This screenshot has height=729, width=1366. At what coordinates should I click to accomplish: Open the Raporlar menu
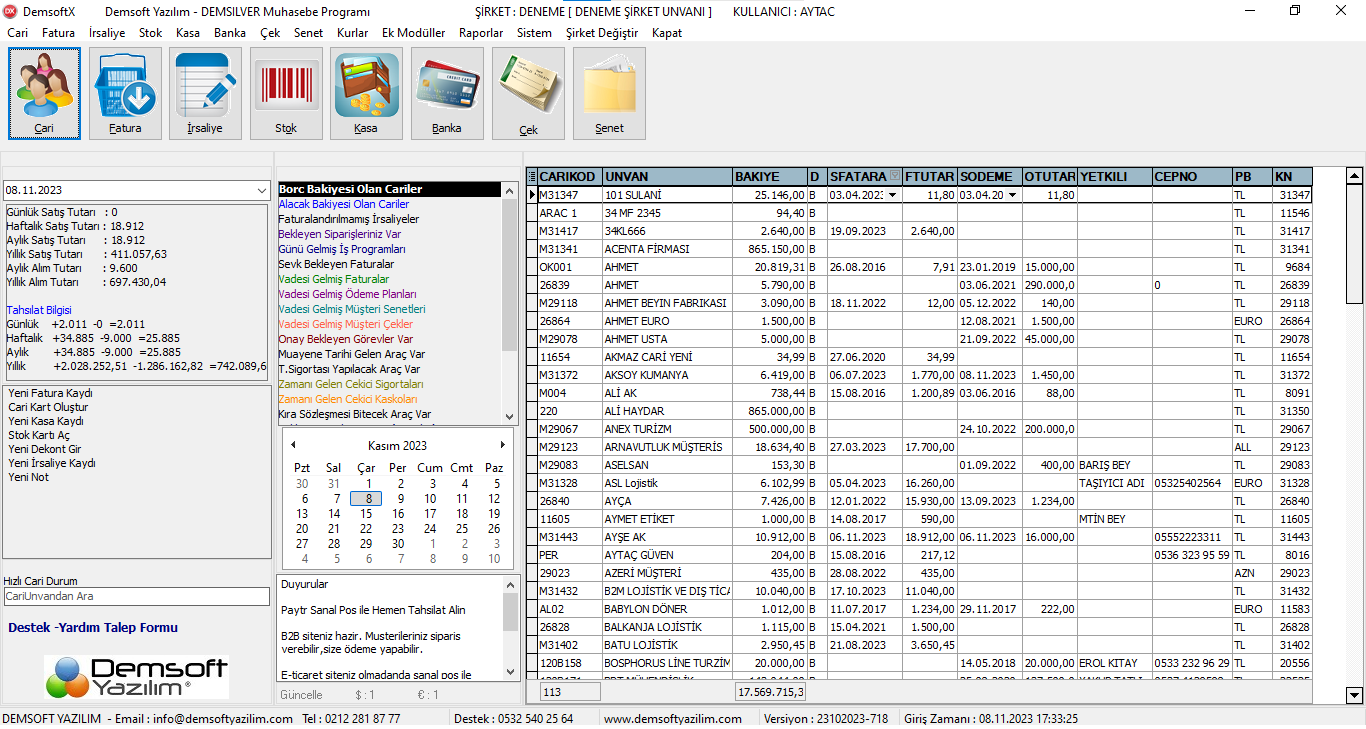point(481,33)
